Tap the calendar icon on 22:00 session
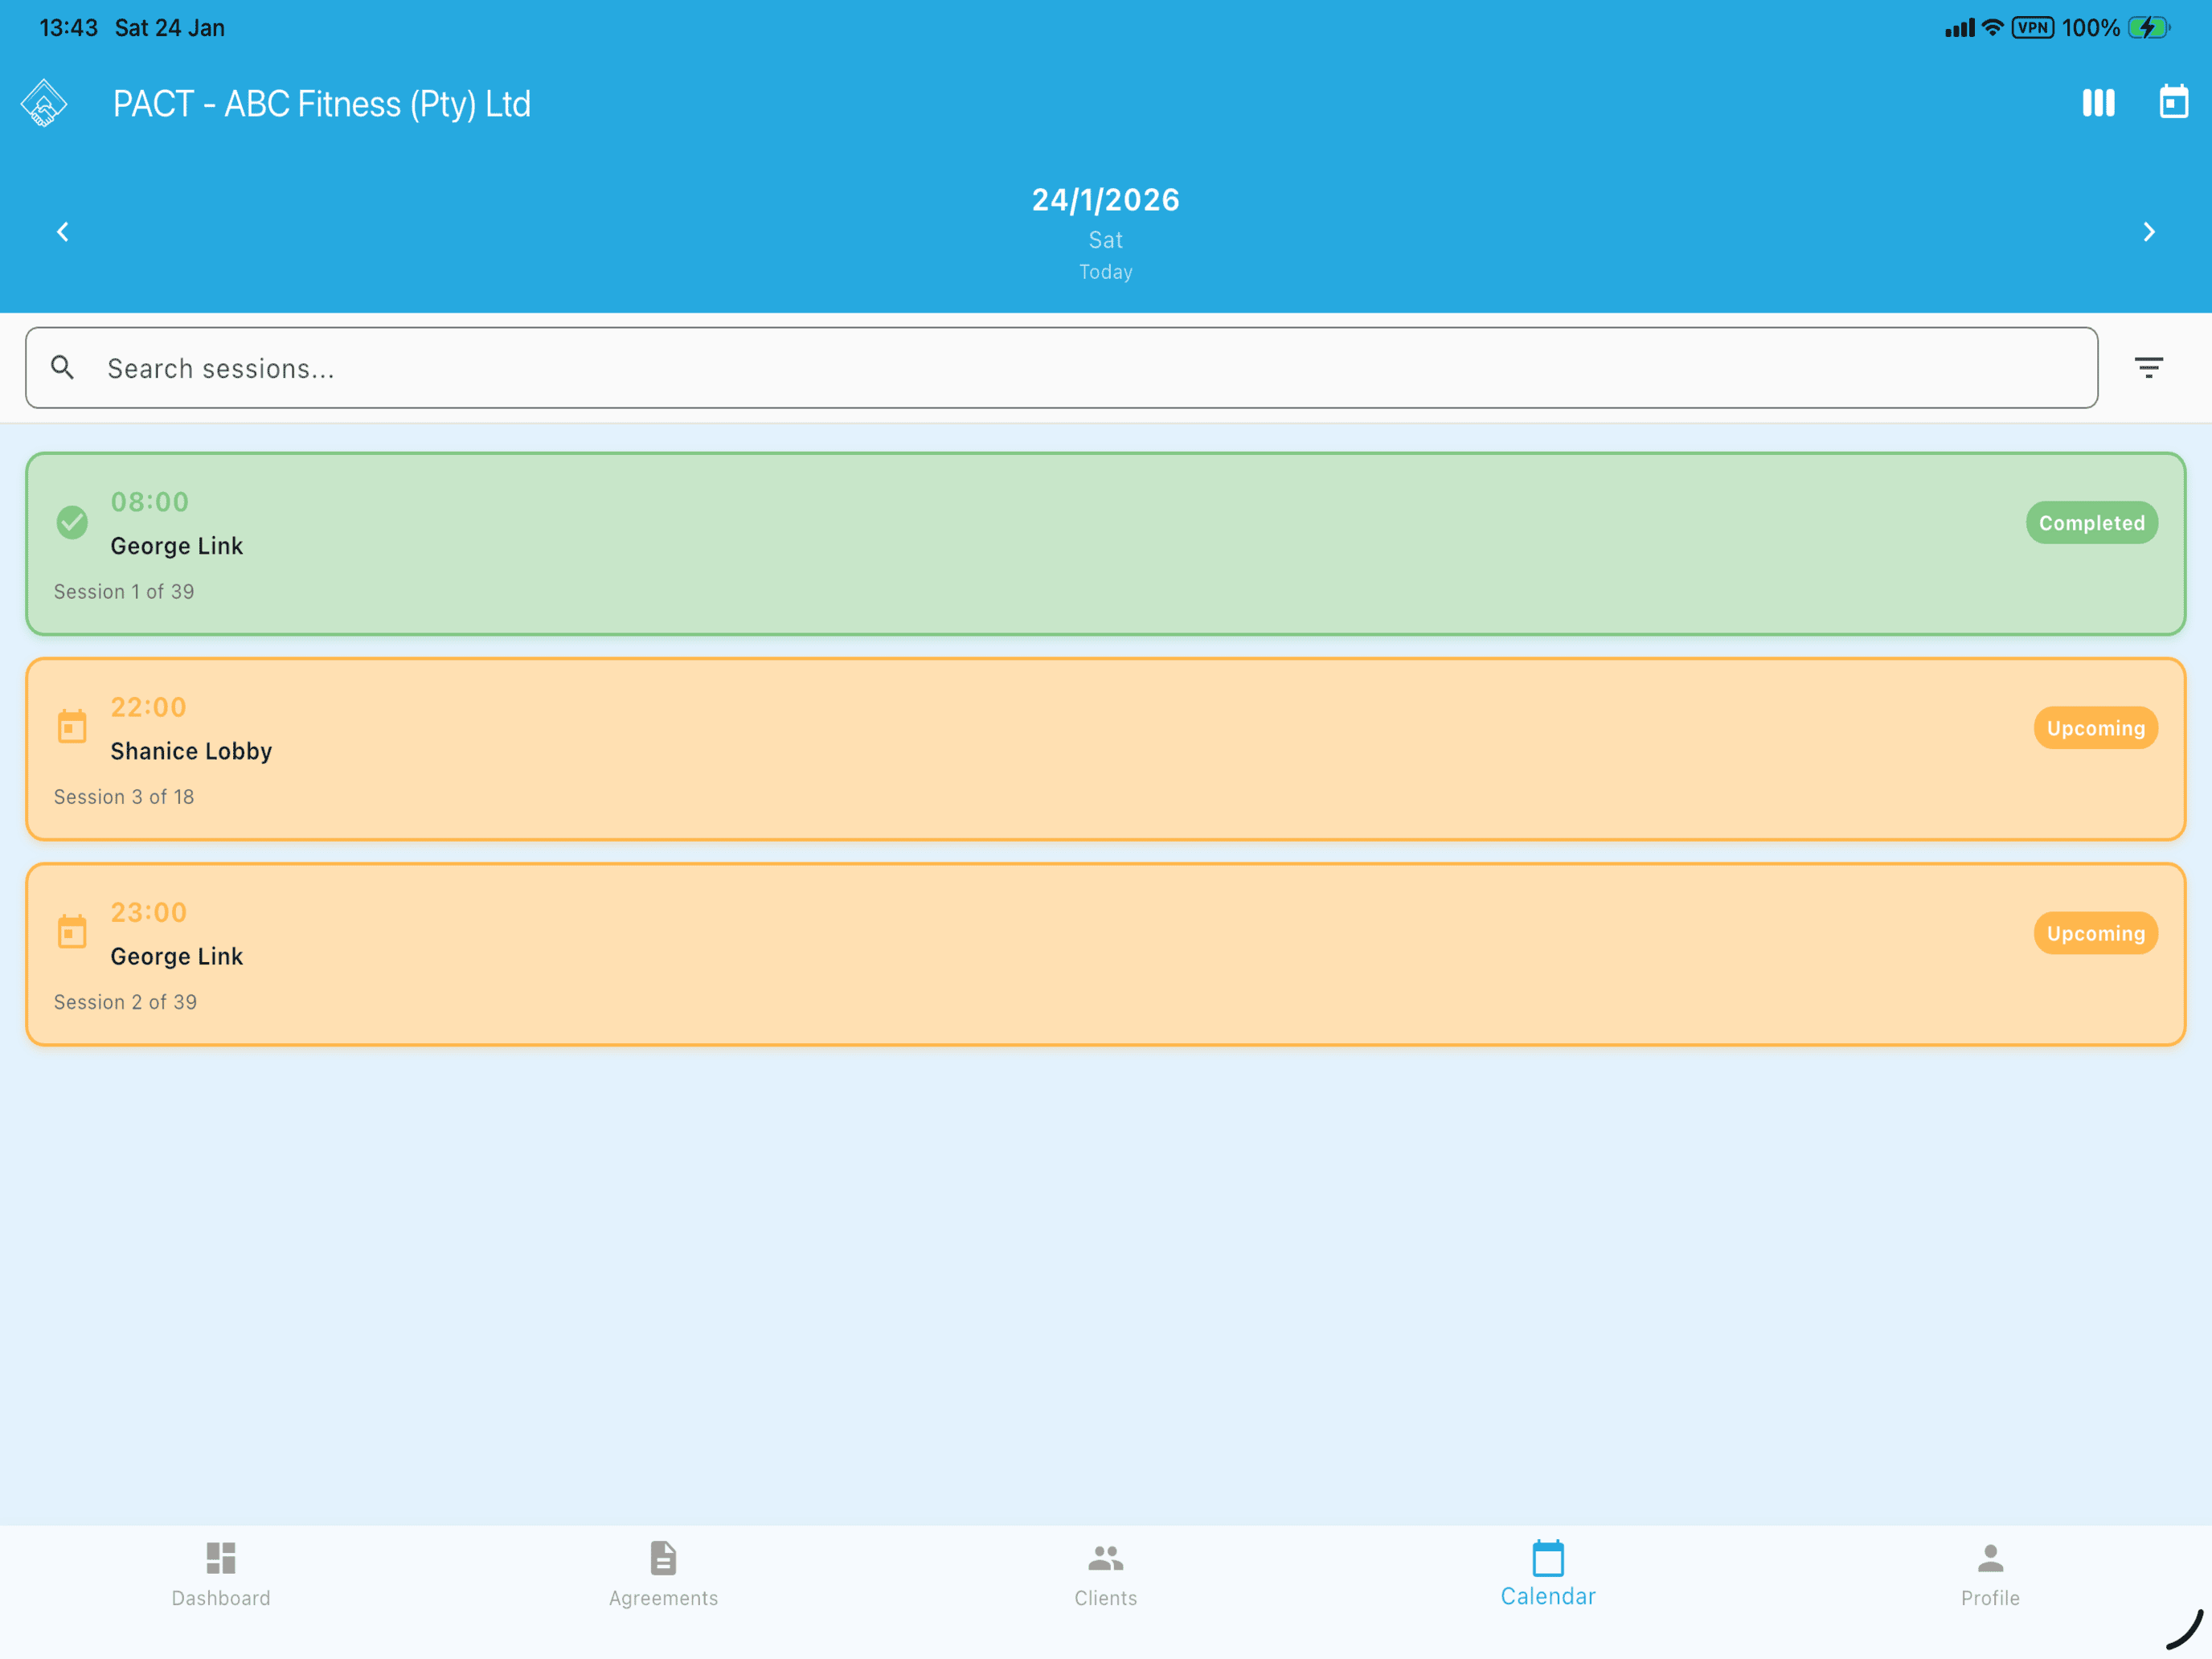The width and height of the screenshot is (2212, 1659). click(x=72, y=726)
